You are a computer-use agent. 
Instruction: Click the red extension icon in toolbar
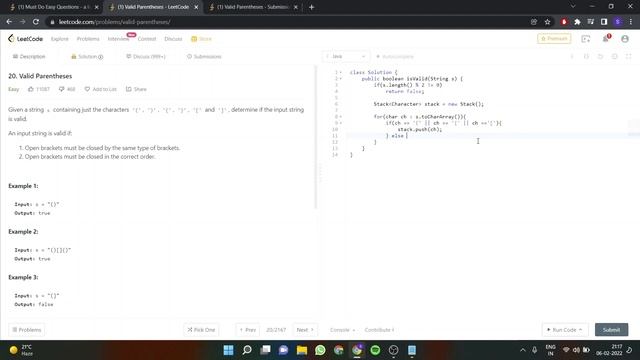(x=564, y=22)
